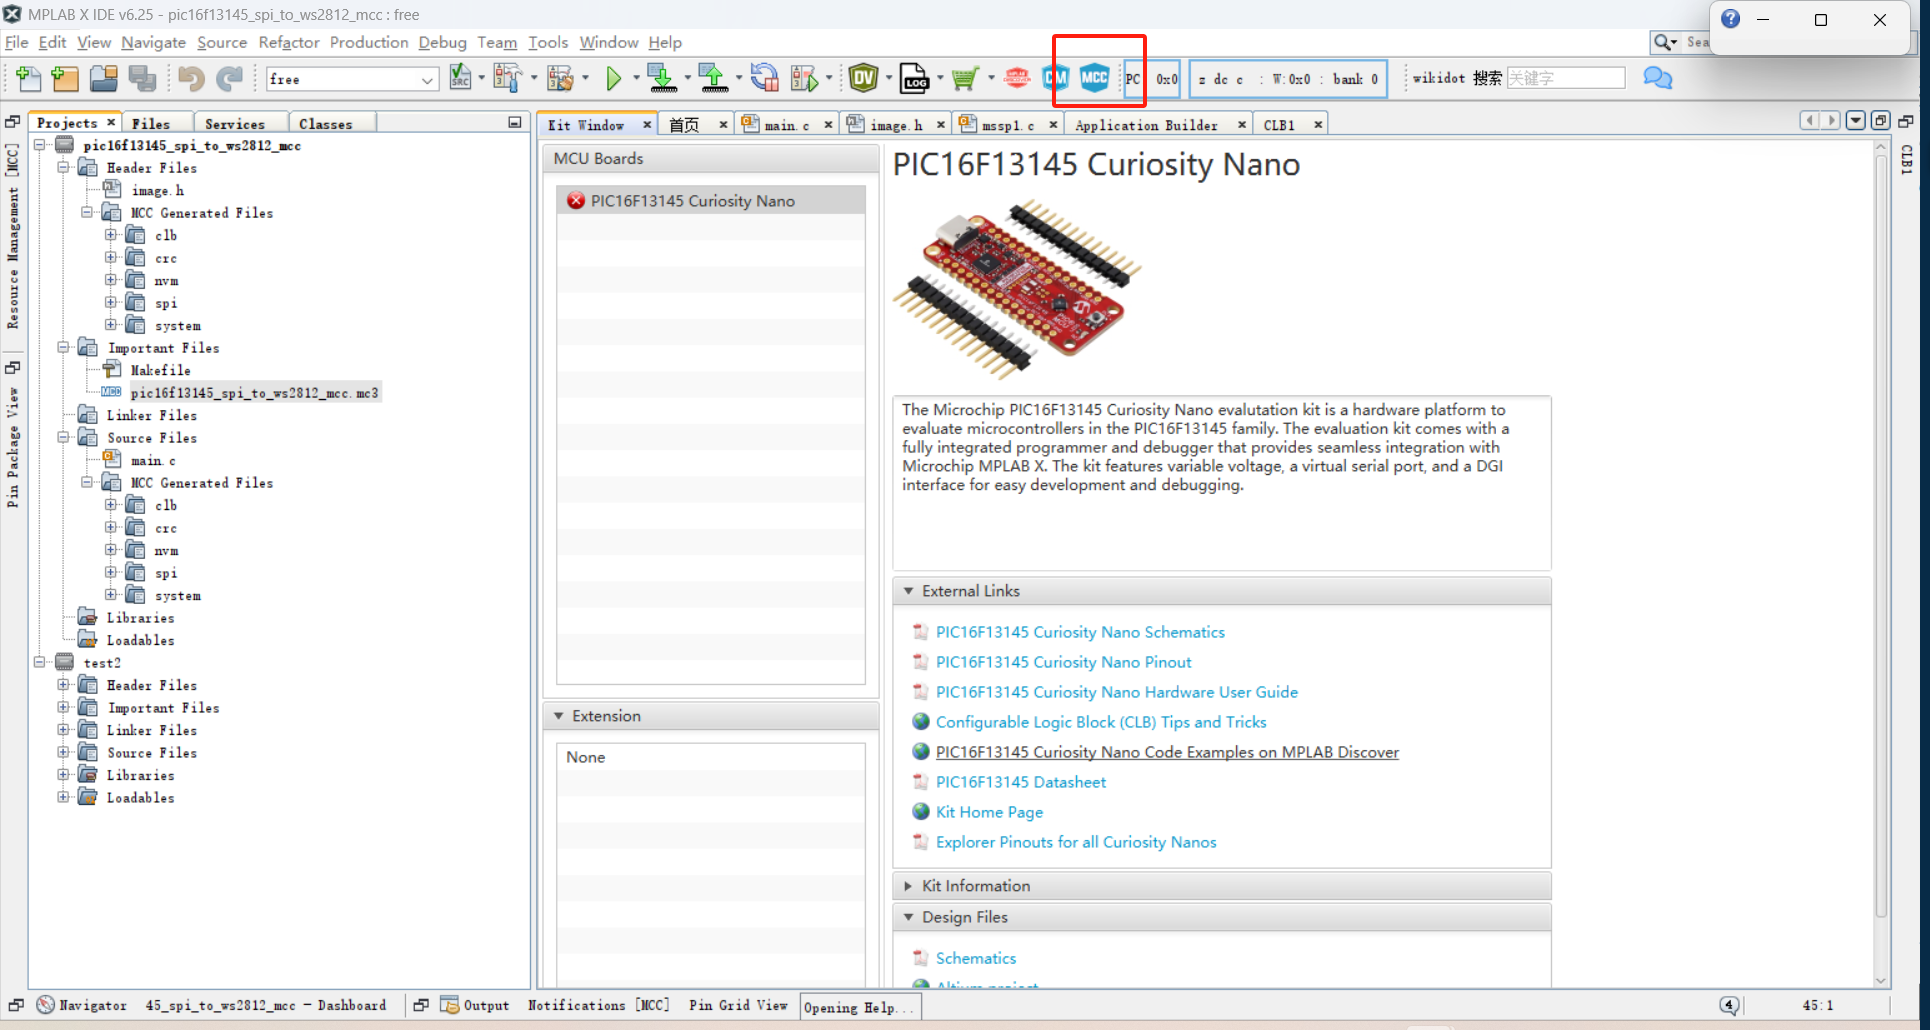Switch to the Classes tab

(326, 123)
